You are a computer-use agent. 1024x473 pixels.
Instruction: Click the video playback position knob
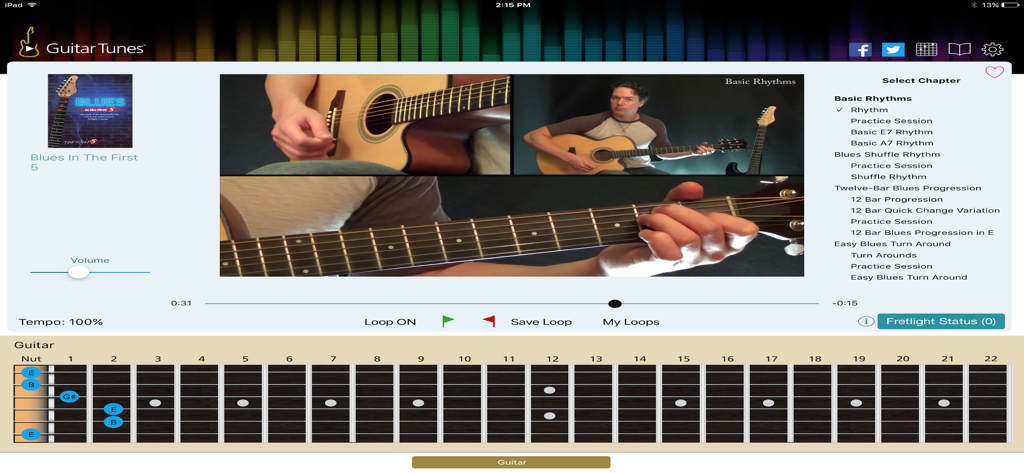pyautogui.click(x=615, y=303)
